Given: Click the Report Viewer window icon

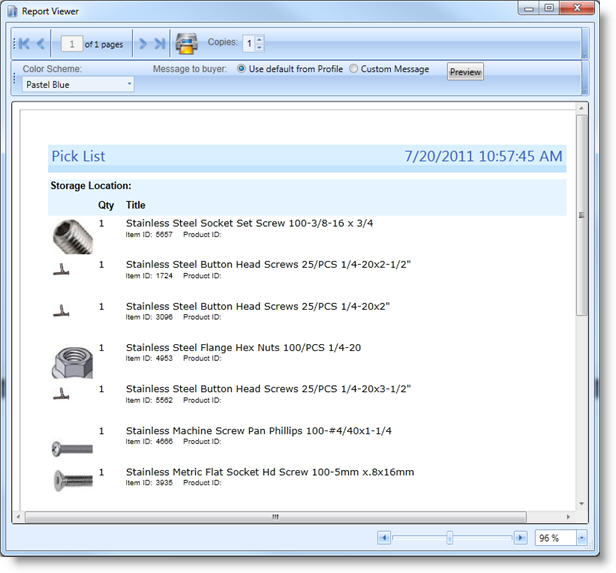Looking at the screenshot, I should [12, 11].
